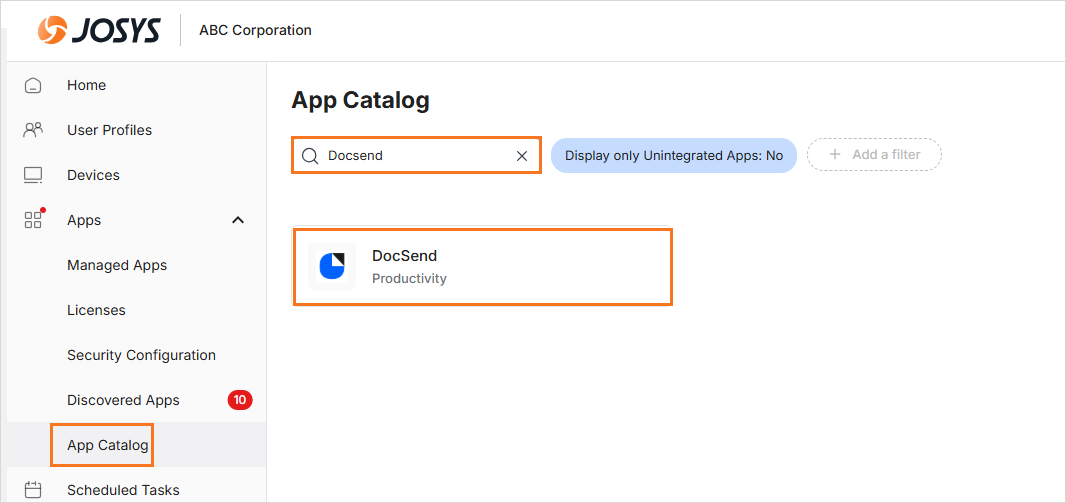This screenshot has height=503, width=1066.
Task: Click the Productivity category label
Action: coord(409,279)
